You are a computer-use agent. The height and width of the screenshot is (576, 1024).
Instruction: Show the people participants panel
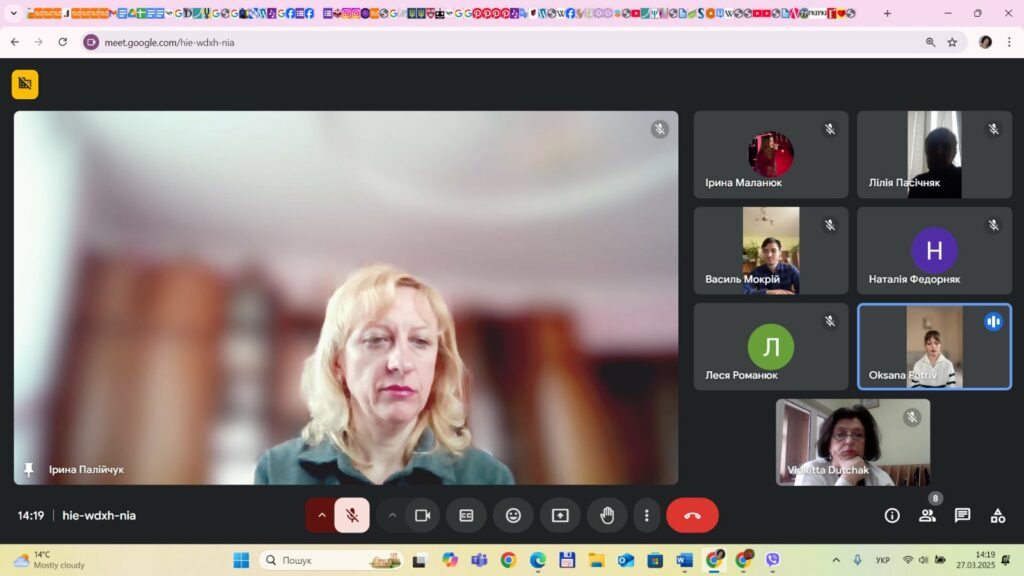(927, 515)
